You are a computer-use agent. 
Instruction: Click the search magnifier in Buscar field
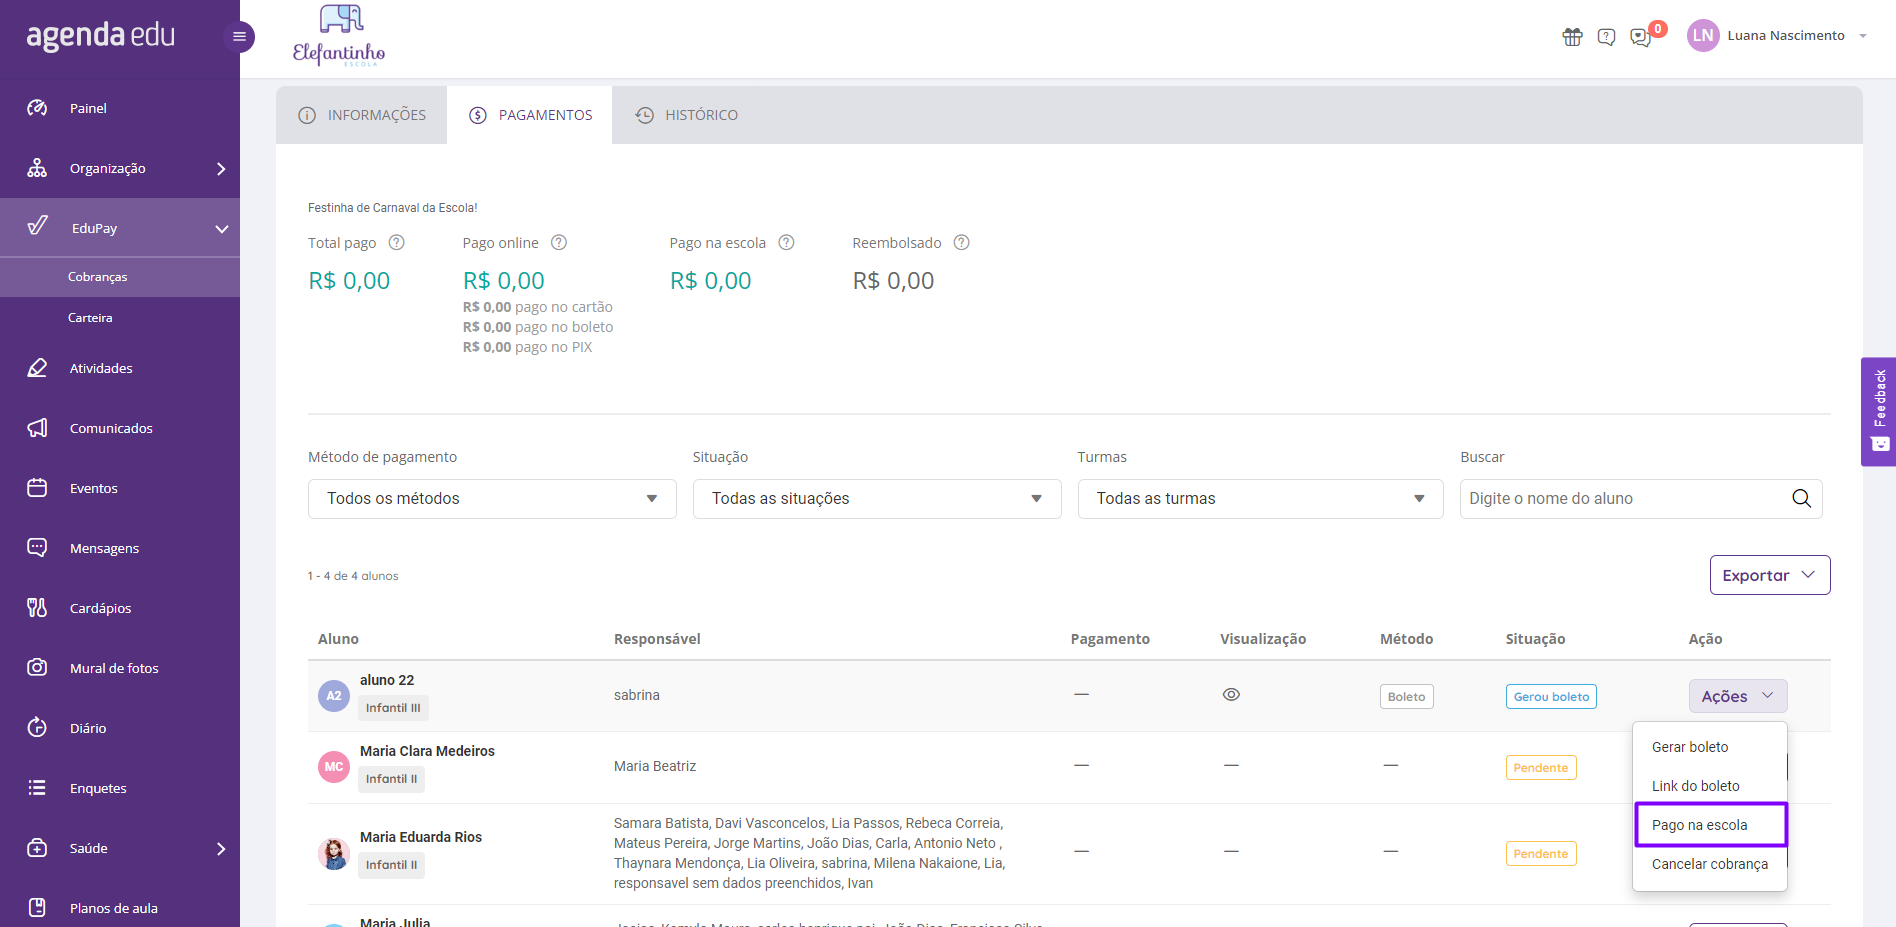coord(1801,498)
